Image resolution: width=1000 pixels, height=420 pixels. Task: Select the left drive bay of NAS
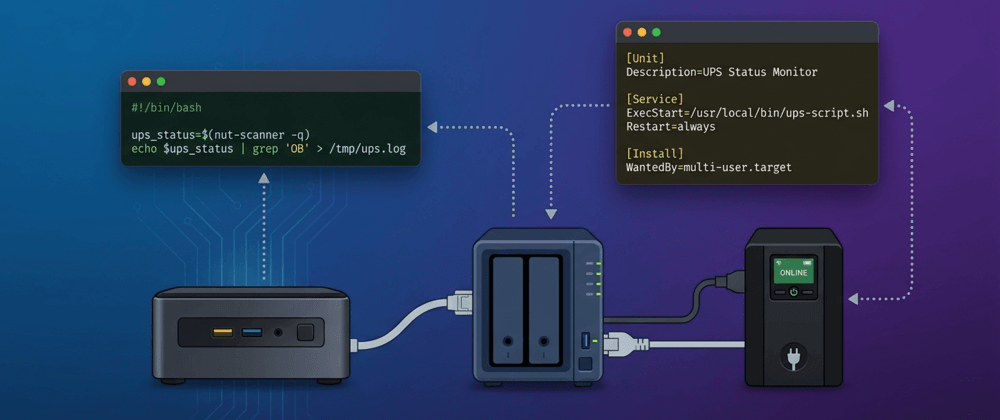(509, 308)
